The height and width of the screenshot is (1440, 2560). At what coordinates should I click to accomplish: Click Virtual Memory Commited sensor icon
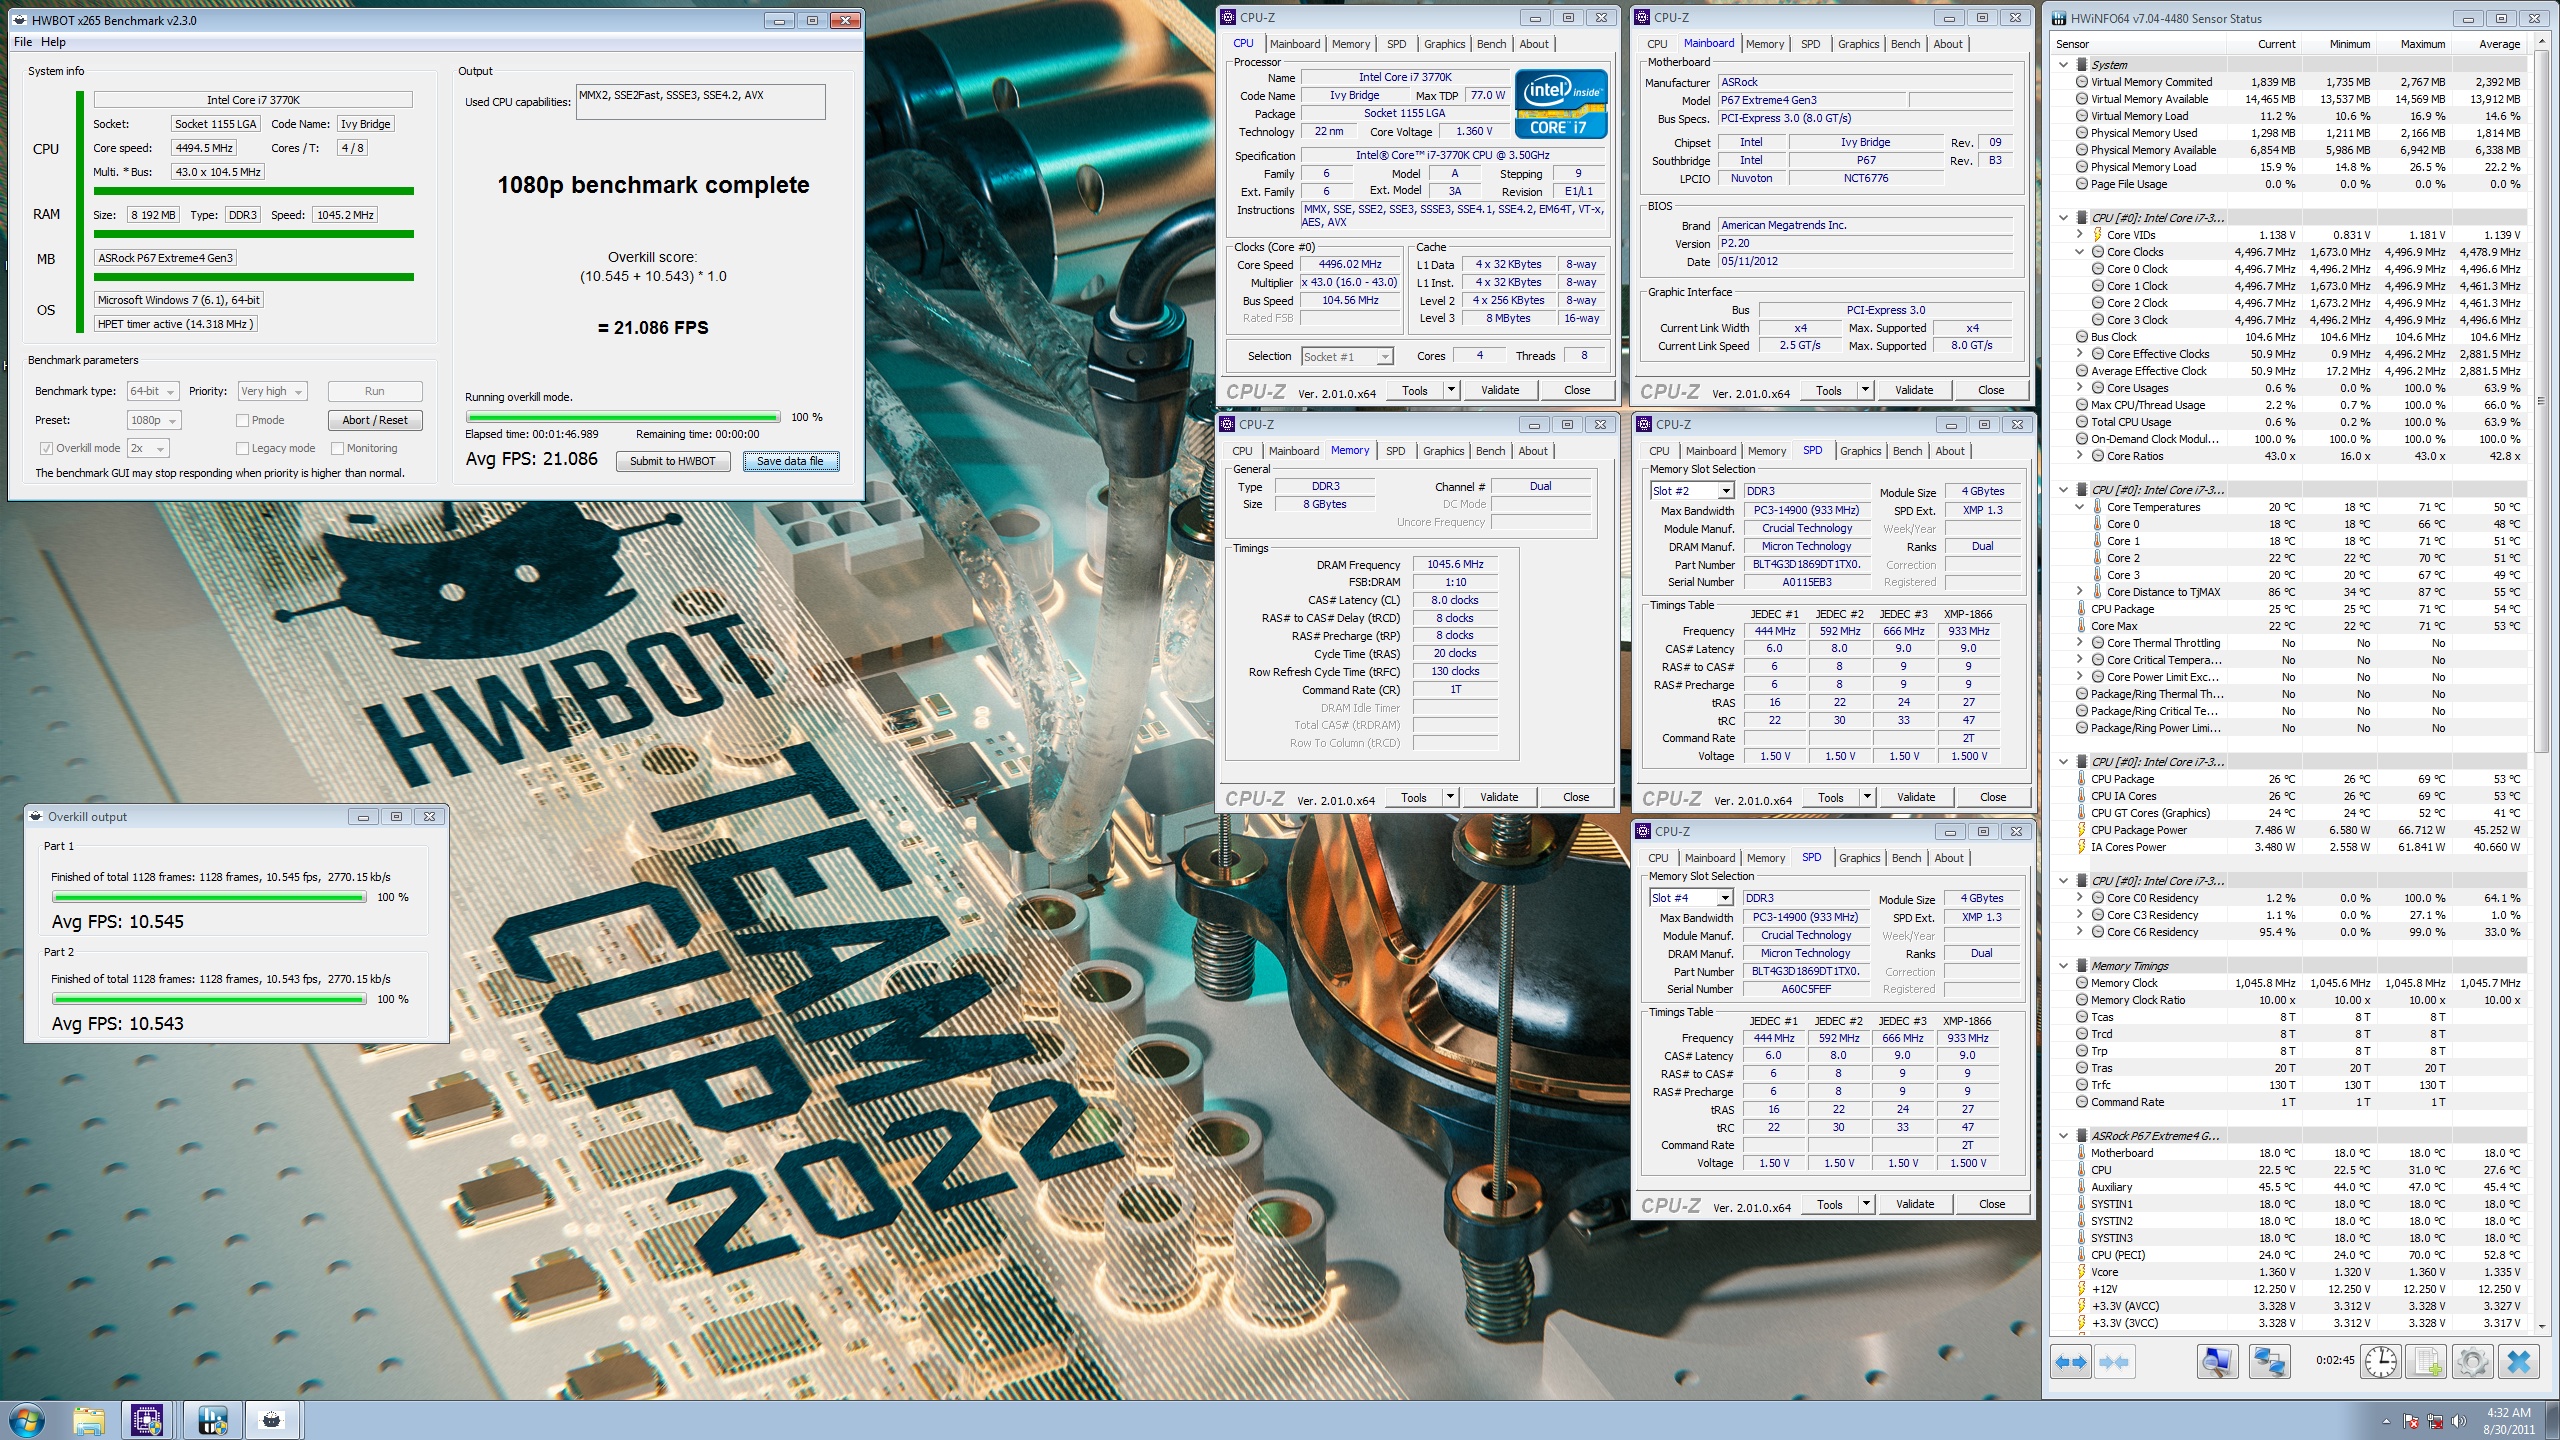point(2082,82)
